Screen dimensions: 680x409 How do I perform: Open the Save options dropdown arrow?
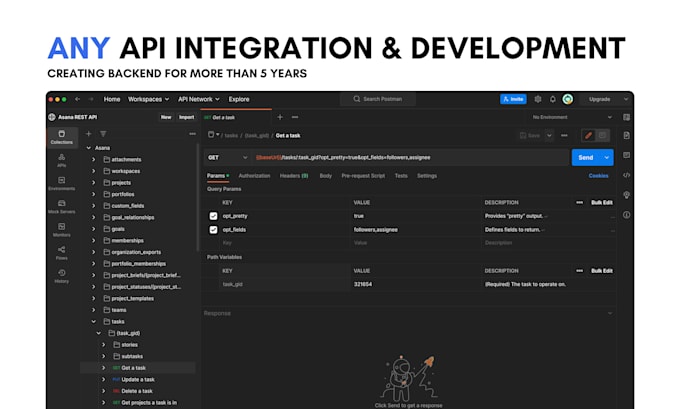tap(549, 136)
